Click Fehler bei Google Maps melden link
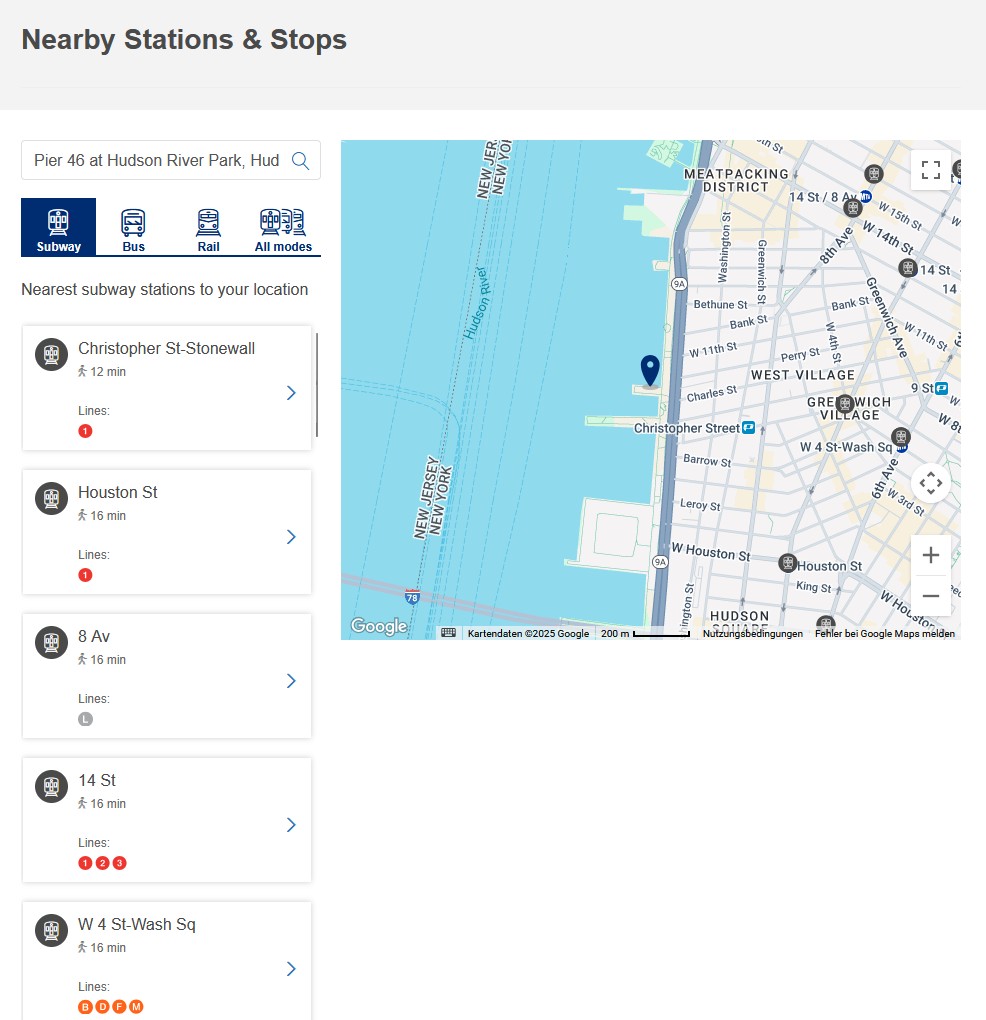The height and width of the screenshot is (1020, 986). 884,634
